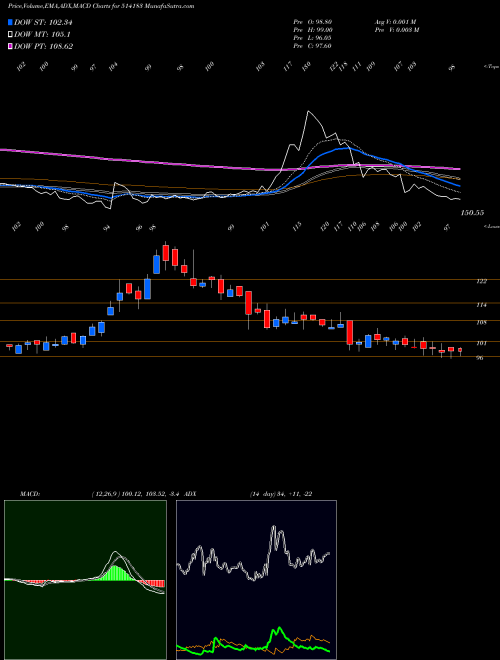Select the DOW ST: 102.34 legend label
This screenshot has height=660, width=500.
(x=43, y=23)
